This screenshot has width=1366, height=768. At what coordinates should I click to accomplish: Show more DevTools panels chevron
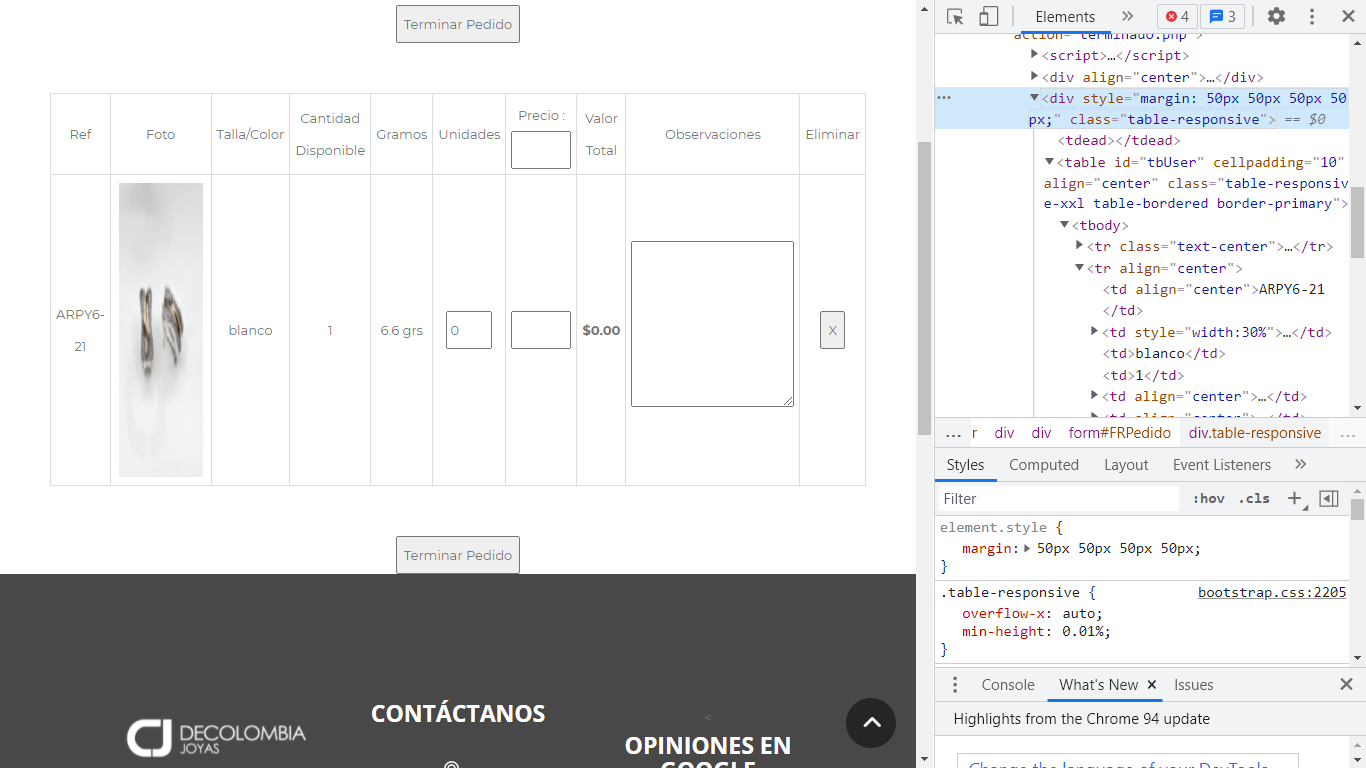click(x=1128, y=16)
